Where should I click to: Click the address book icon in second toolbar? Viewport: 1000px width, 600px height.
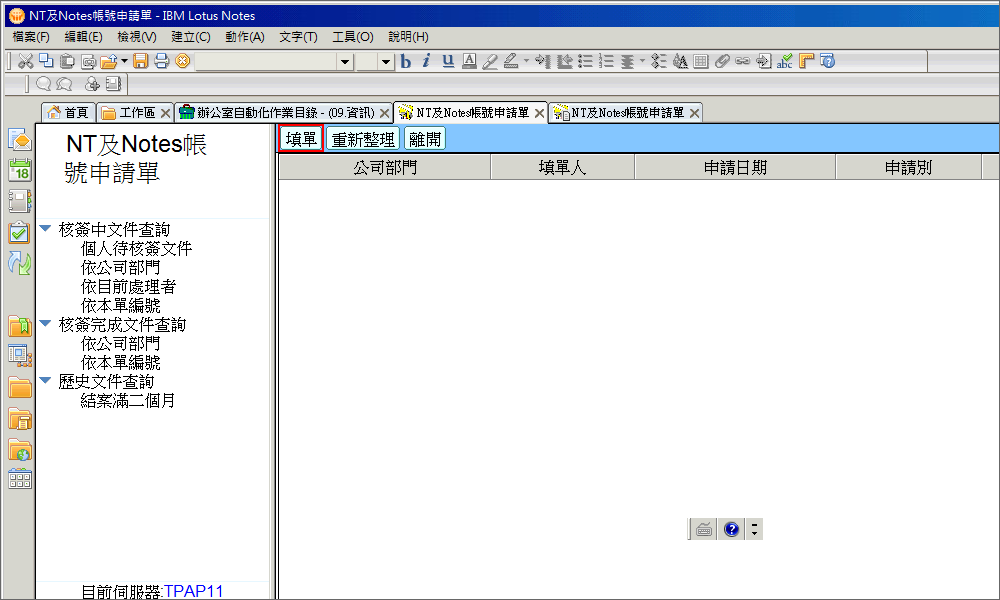(113, 84)
